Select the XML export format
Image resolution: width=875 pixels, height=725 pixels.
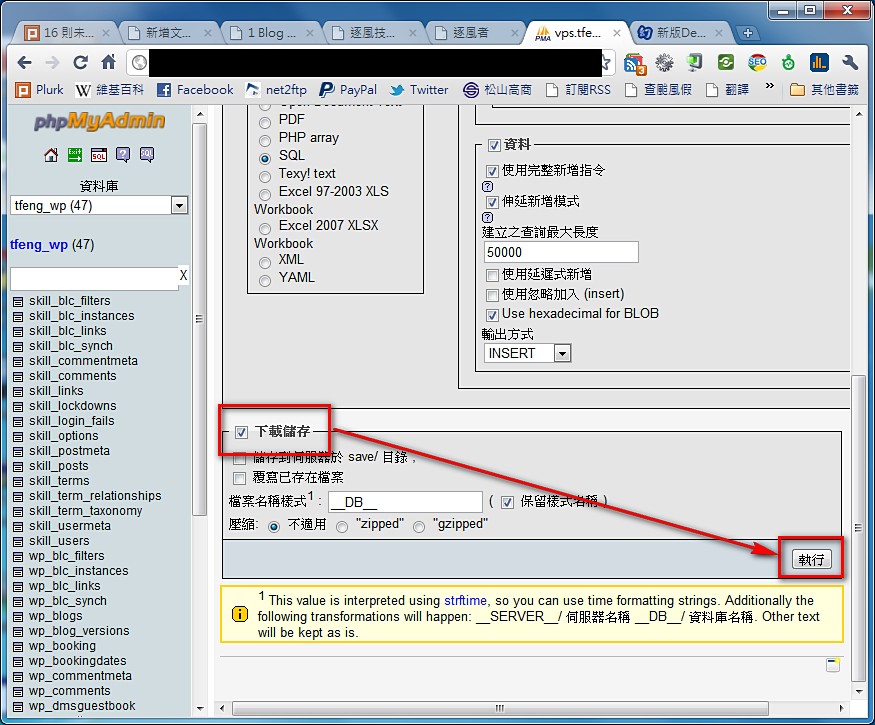click(x=265, y=262)
